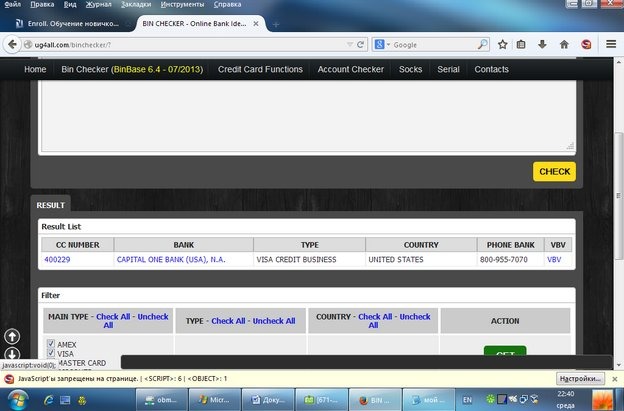Click the green system tray icon
The image size is (624, 411).
tap(490, 398)
